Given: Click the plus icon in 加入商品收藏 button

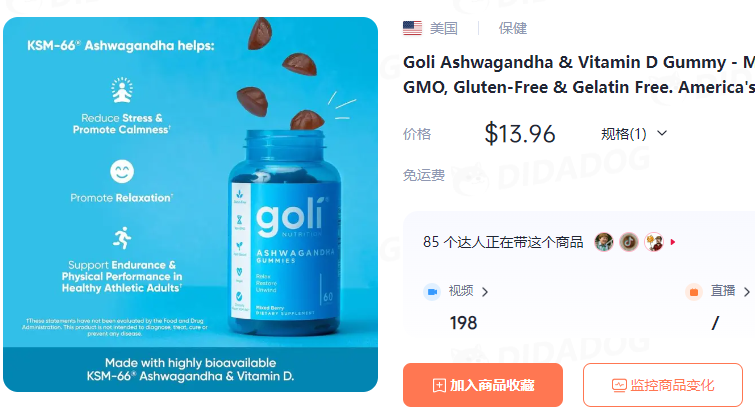Looking at the screenshot, I should click(439, 385).
